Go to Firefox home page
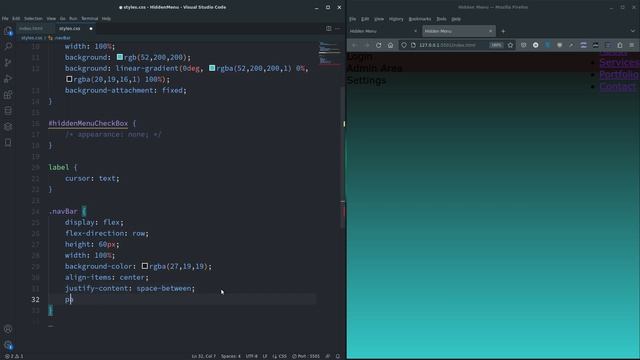The height and width of the screenshot is (360, 640). click(390, 45)
